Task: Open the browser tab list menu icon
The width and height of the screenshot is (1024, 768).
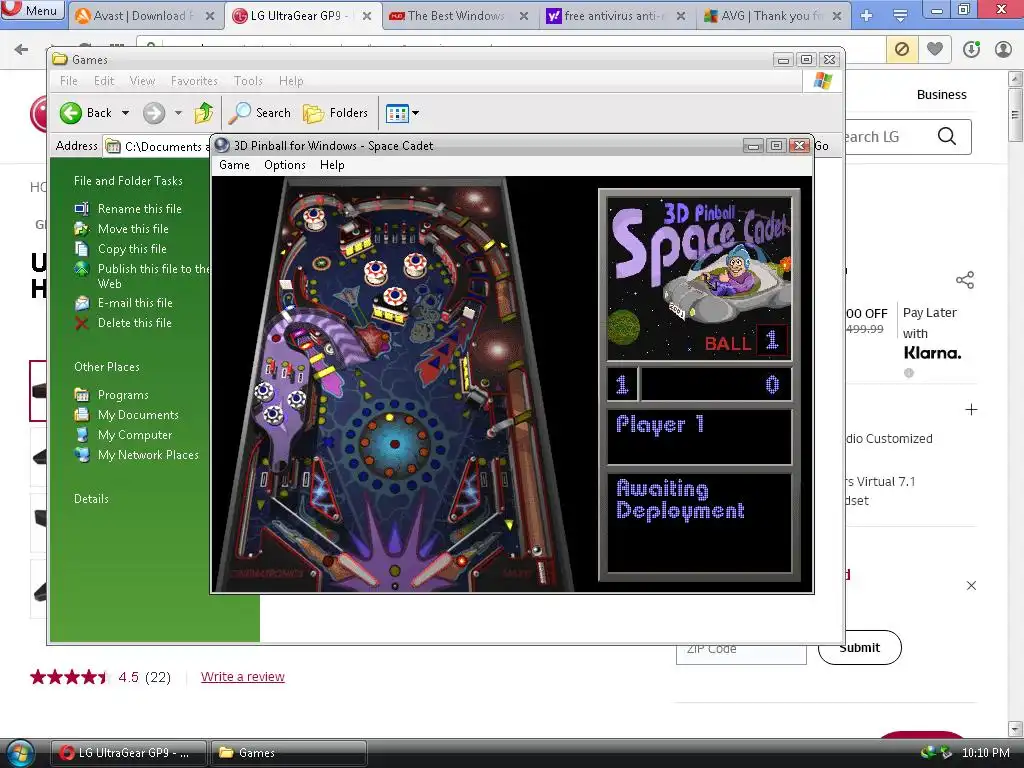Action: 900,16
